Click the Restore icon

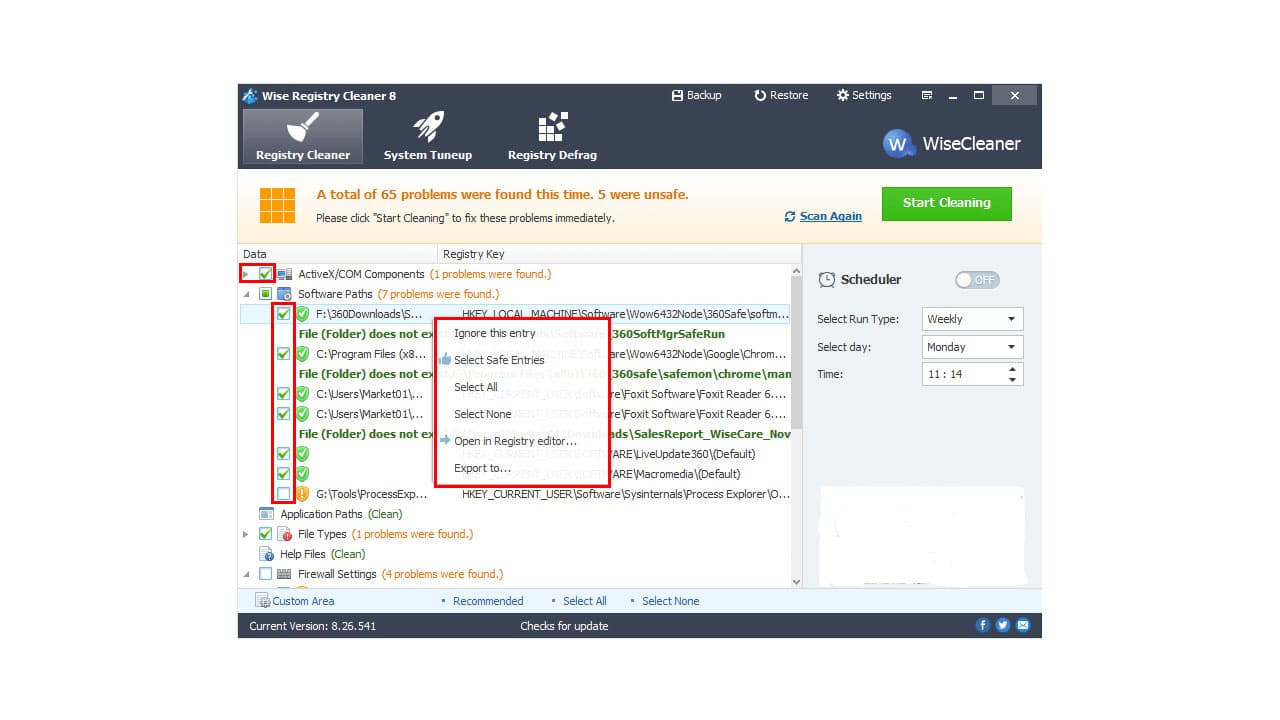coord(781,95)
